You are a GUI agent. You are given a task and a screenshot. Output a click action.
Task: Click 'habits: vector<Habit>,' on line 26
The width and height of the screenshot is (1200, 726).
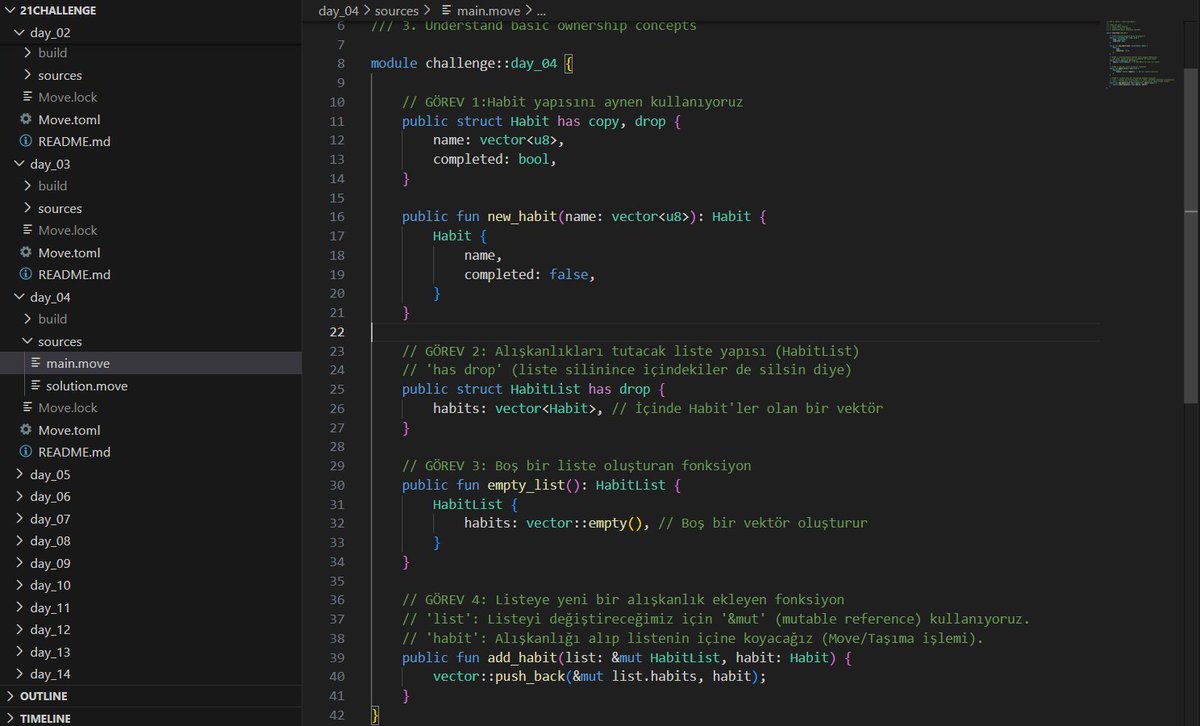[x=518, y=408]
